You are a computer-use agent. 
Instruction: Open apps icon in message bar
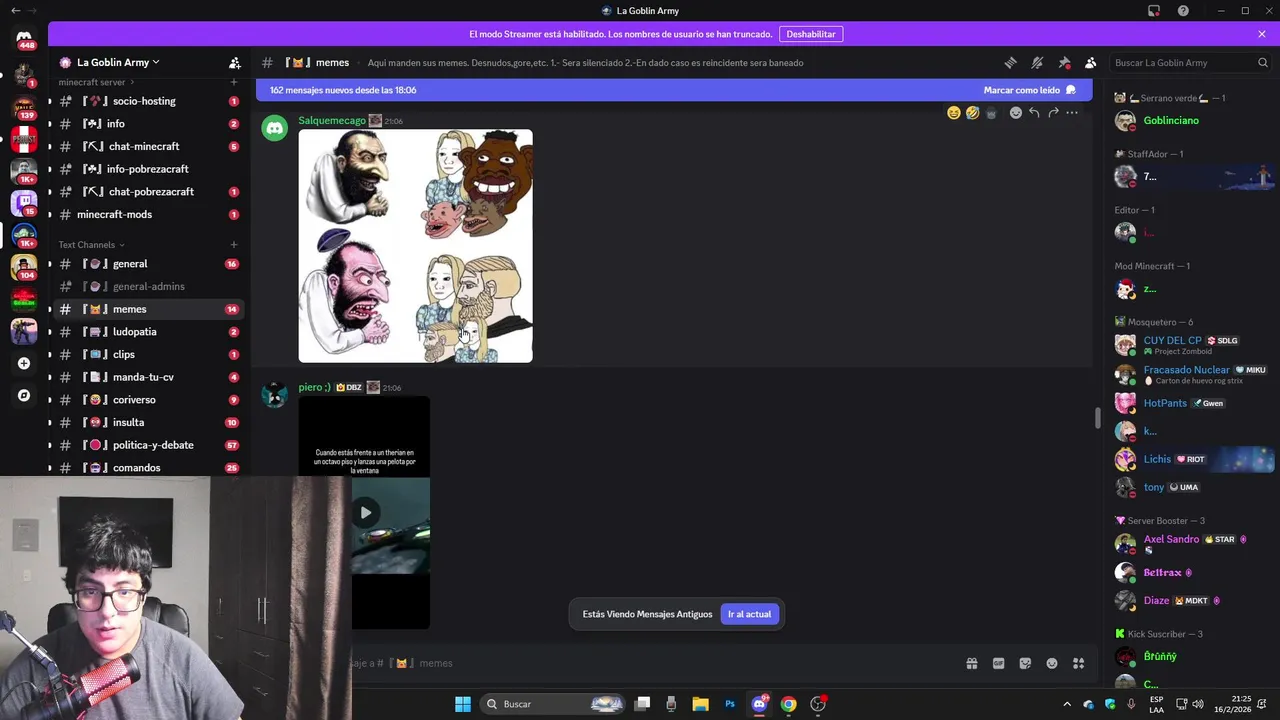coord(1078,663)
